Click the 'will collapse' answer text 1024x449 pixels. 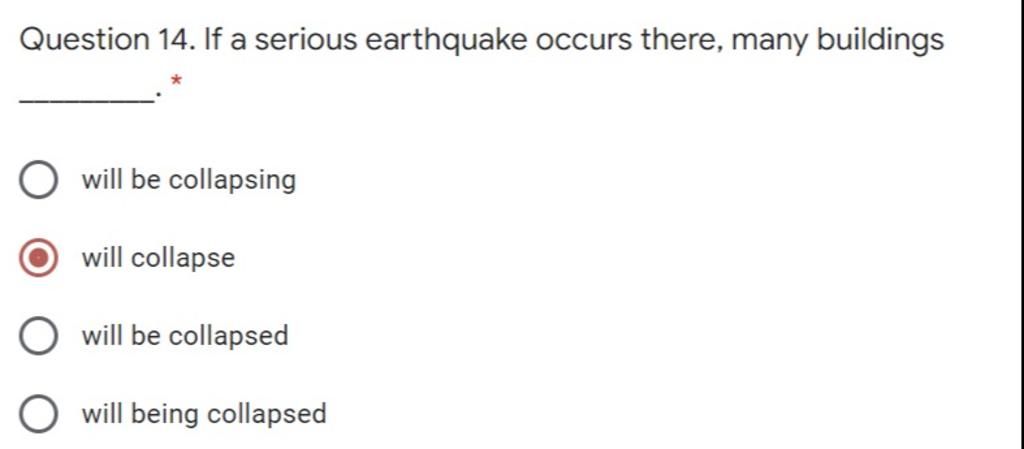pos(158,258)
